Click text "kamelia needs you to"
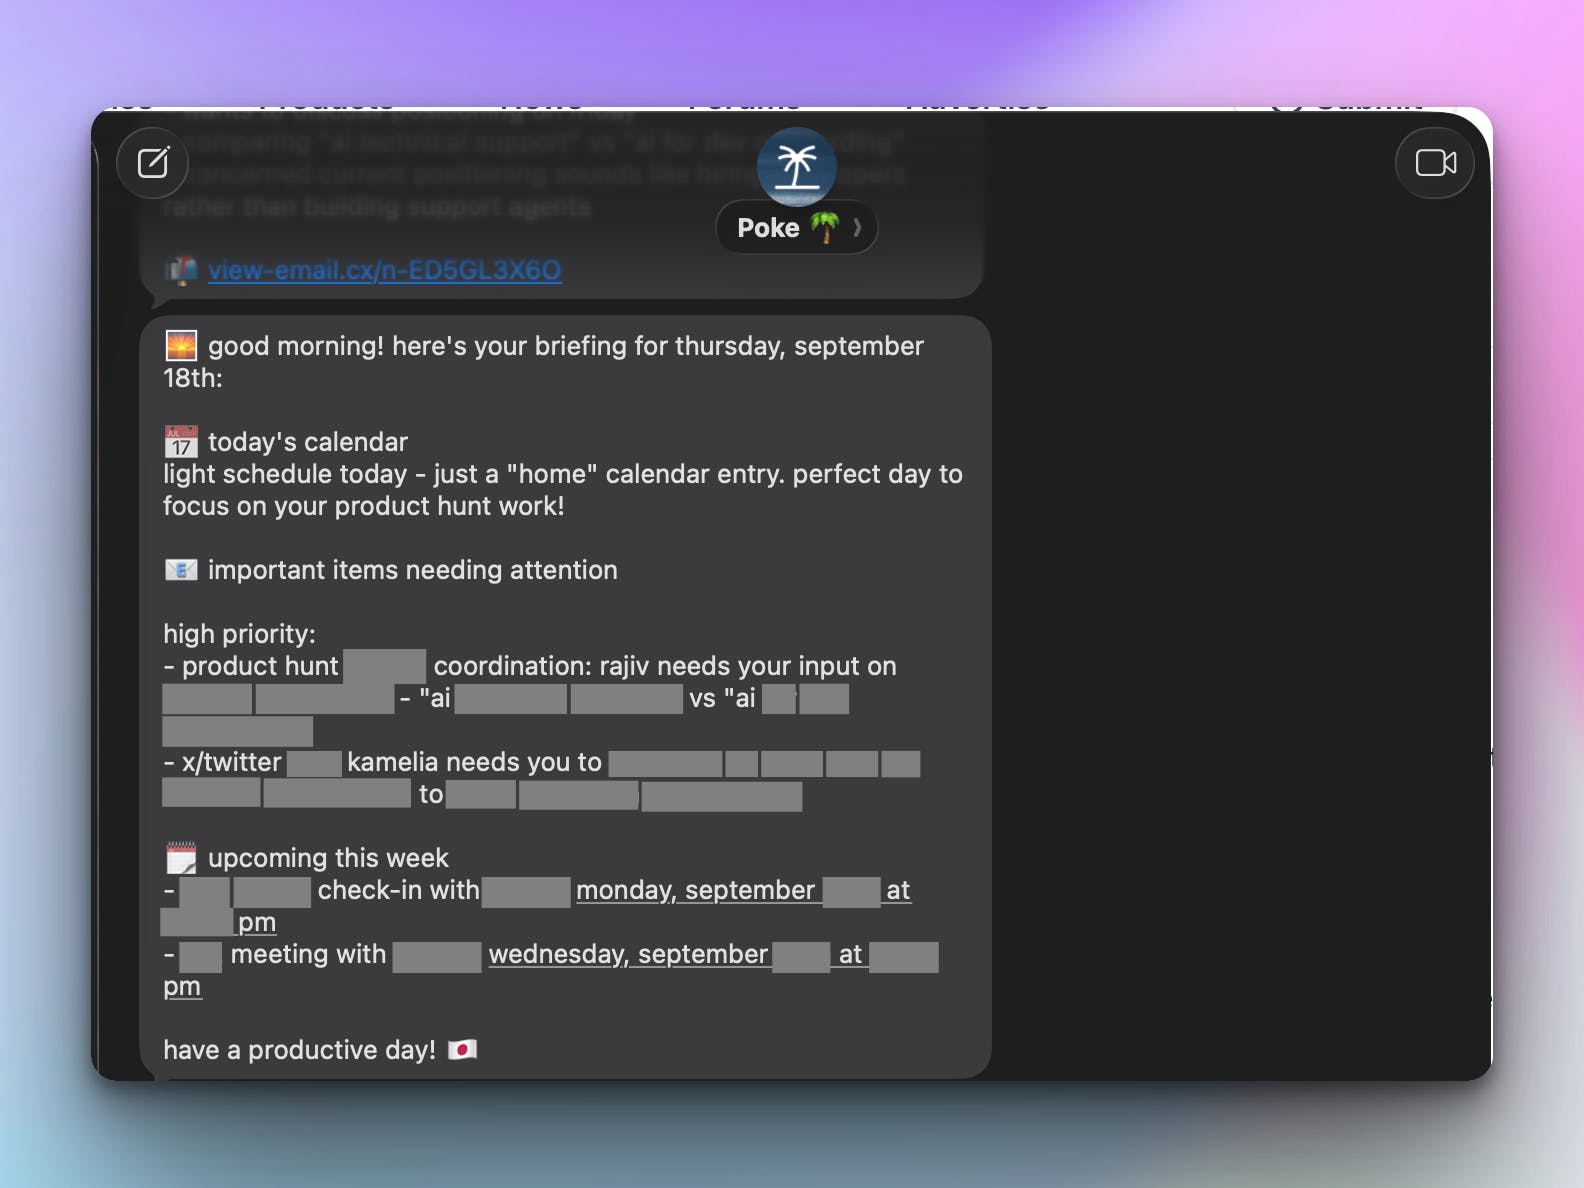Viewport: 1584px width, 1188px height. (x=474, y=762)
